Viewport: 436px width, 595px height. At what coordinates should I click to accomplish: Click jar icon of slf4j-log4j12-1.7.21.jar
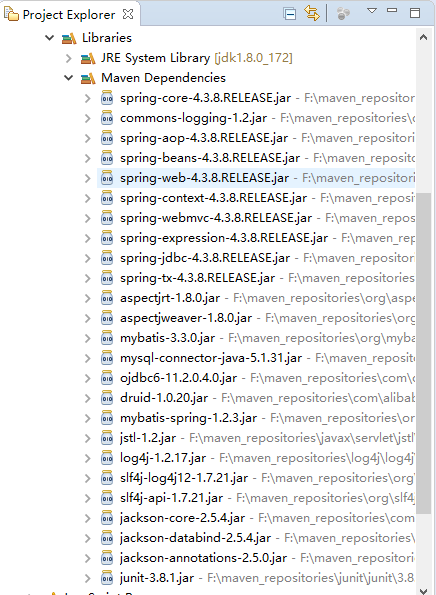click(107, 478)
